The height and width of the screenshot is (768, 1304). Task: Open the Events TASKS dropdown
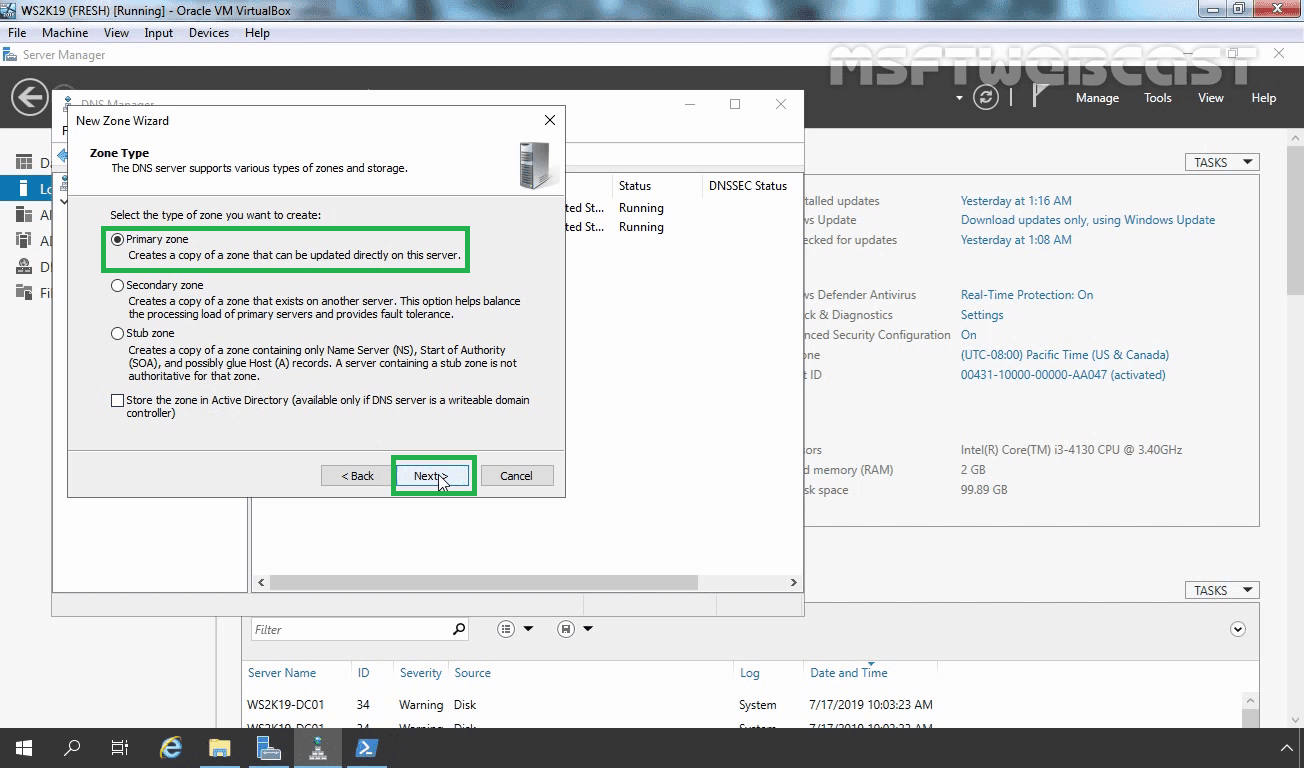[1222, 590]
